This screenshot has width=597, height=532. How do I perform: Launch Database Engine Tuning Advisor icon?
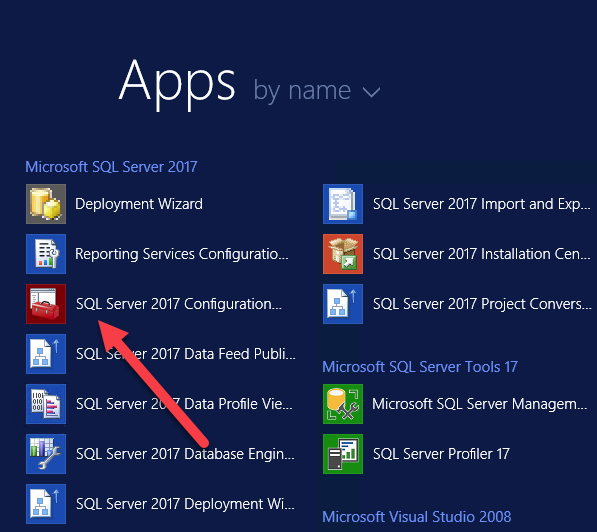pyautogui.click(x=46, y=454)
